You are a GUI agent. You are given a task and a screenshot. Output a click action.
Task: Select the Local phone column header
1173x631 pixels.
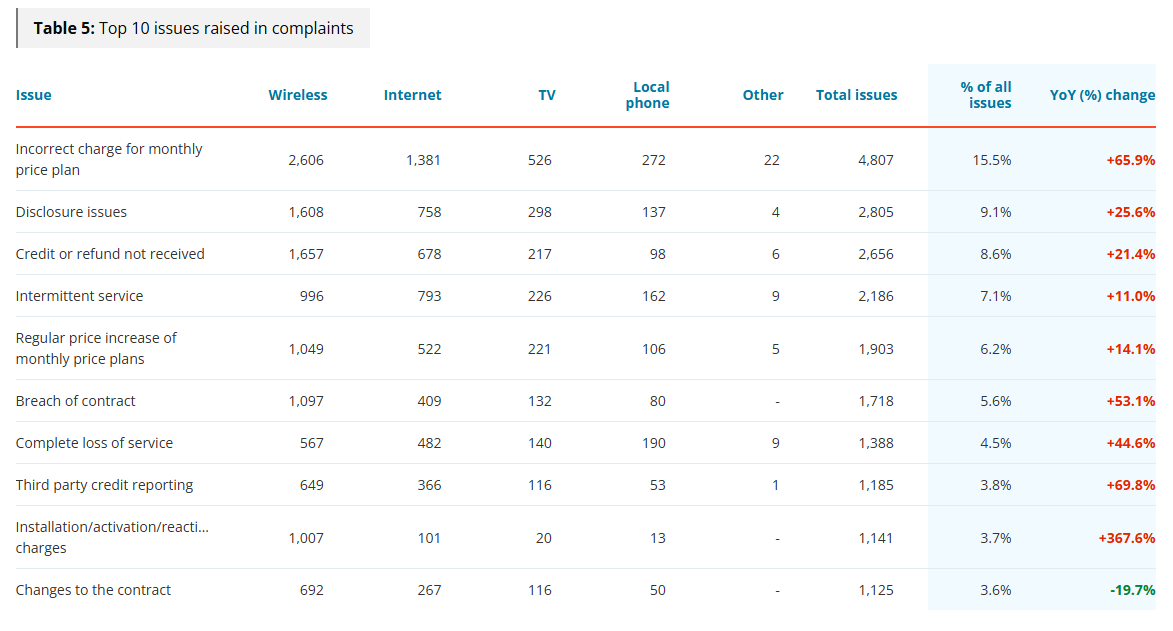pyautogui.click(x=648, y=95)
